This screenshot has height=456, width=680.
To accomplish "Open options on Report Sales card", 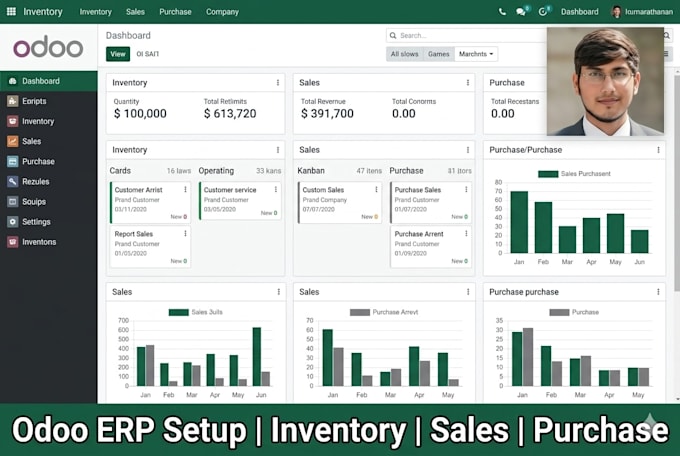I will click(x=185, y=233).
